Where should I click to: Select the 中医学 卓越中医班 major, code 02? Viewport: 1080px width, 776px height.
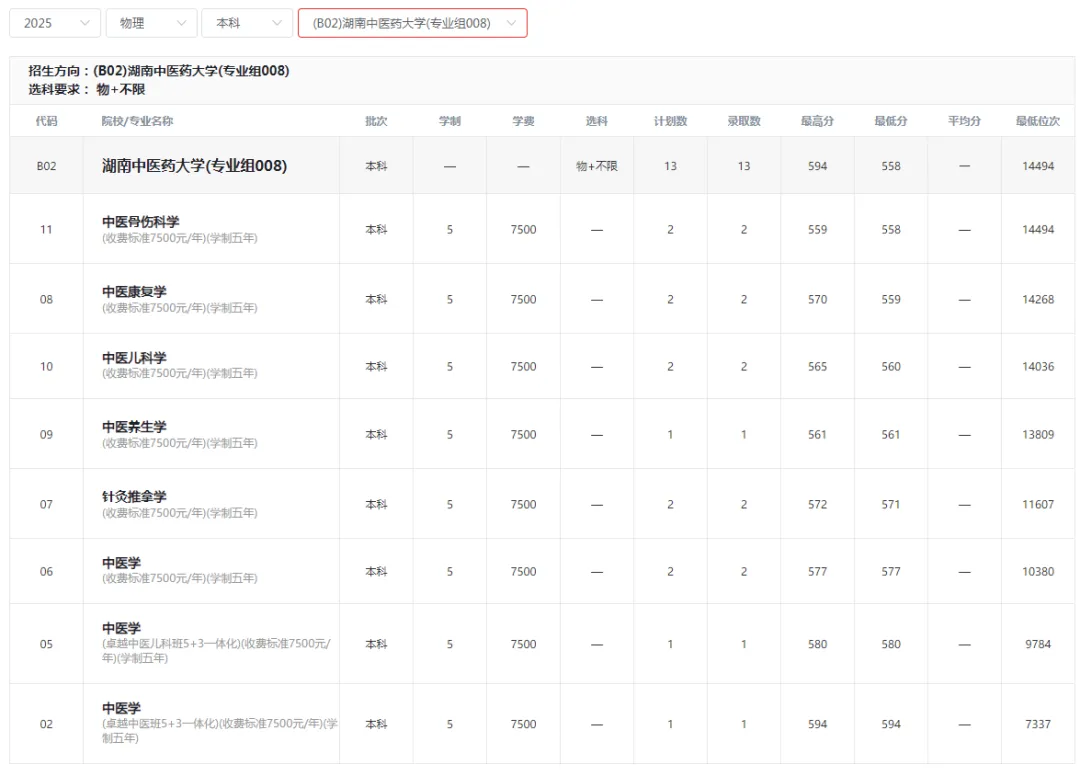[x=121, y=709]
